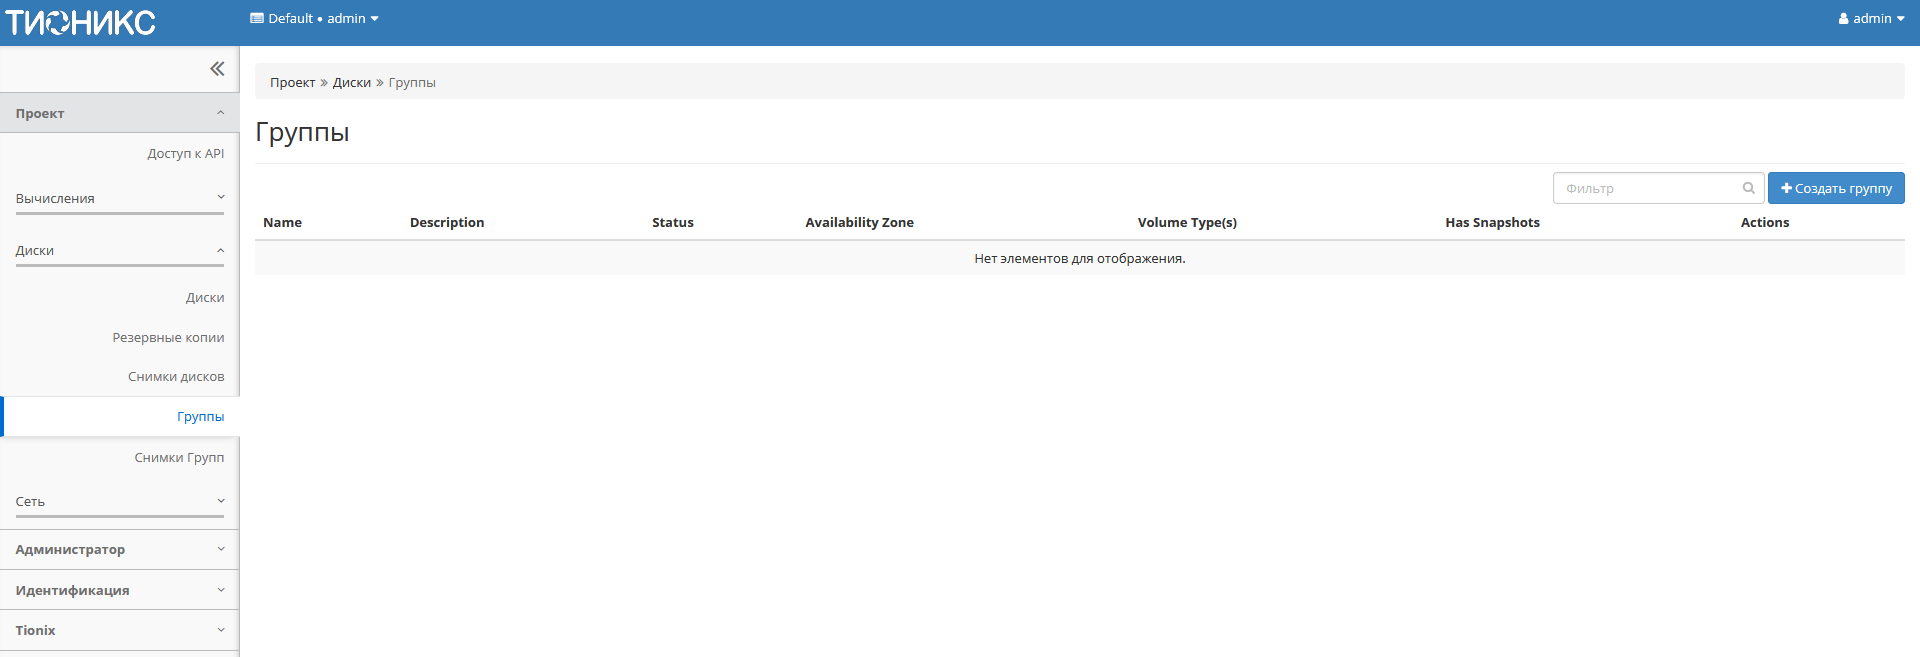Collapse the Диски sidebar section
This screenshot has height=657, width=1920.
coord(119,250)
